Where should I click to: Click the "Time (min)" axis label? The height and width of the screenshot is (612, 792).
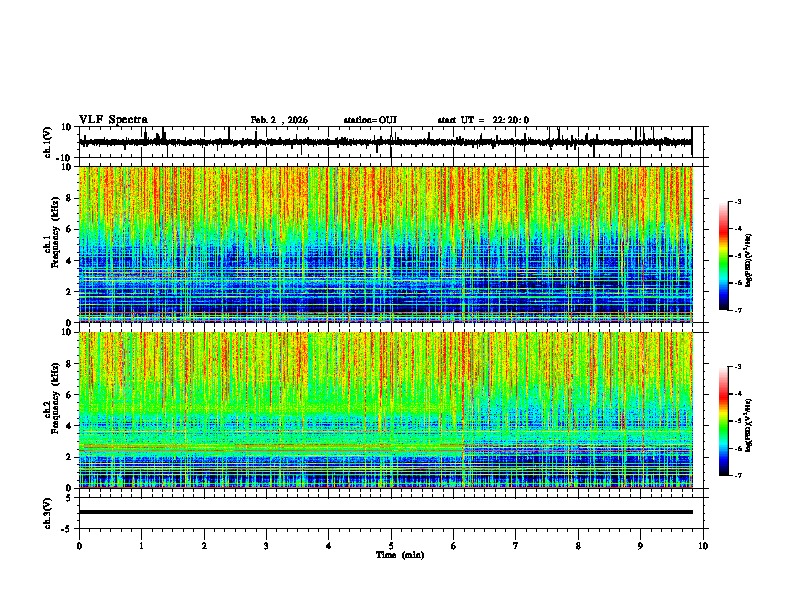pos(400,555)
